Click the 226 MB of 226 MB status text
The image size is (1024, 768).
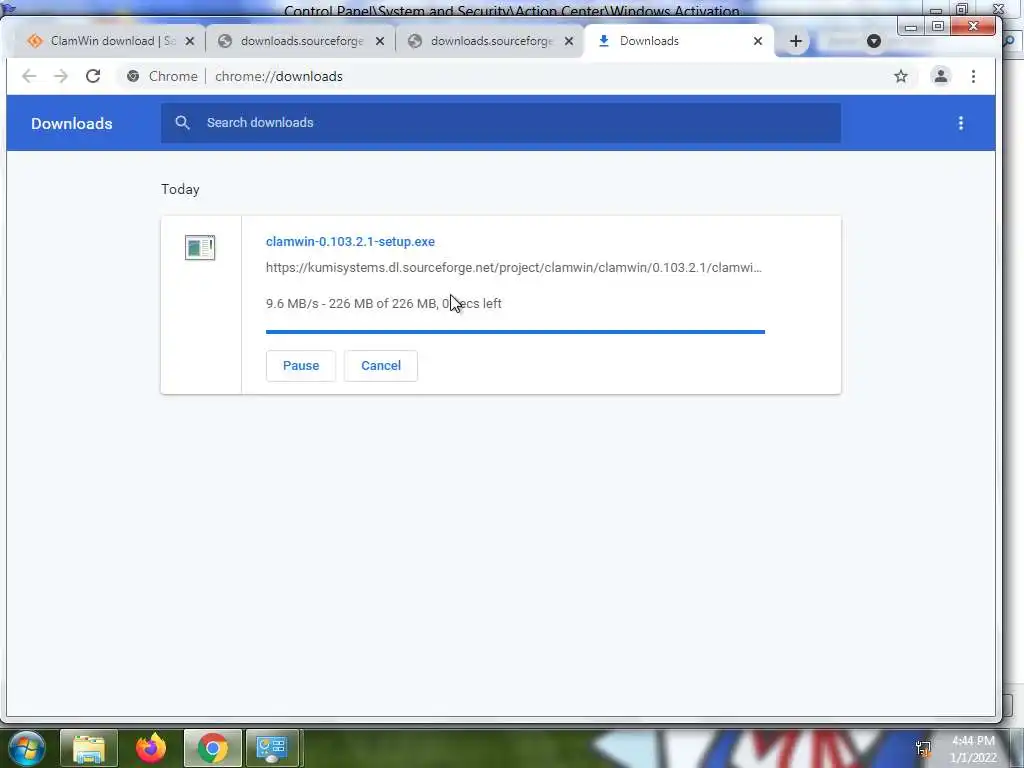(x=383, y=304)
